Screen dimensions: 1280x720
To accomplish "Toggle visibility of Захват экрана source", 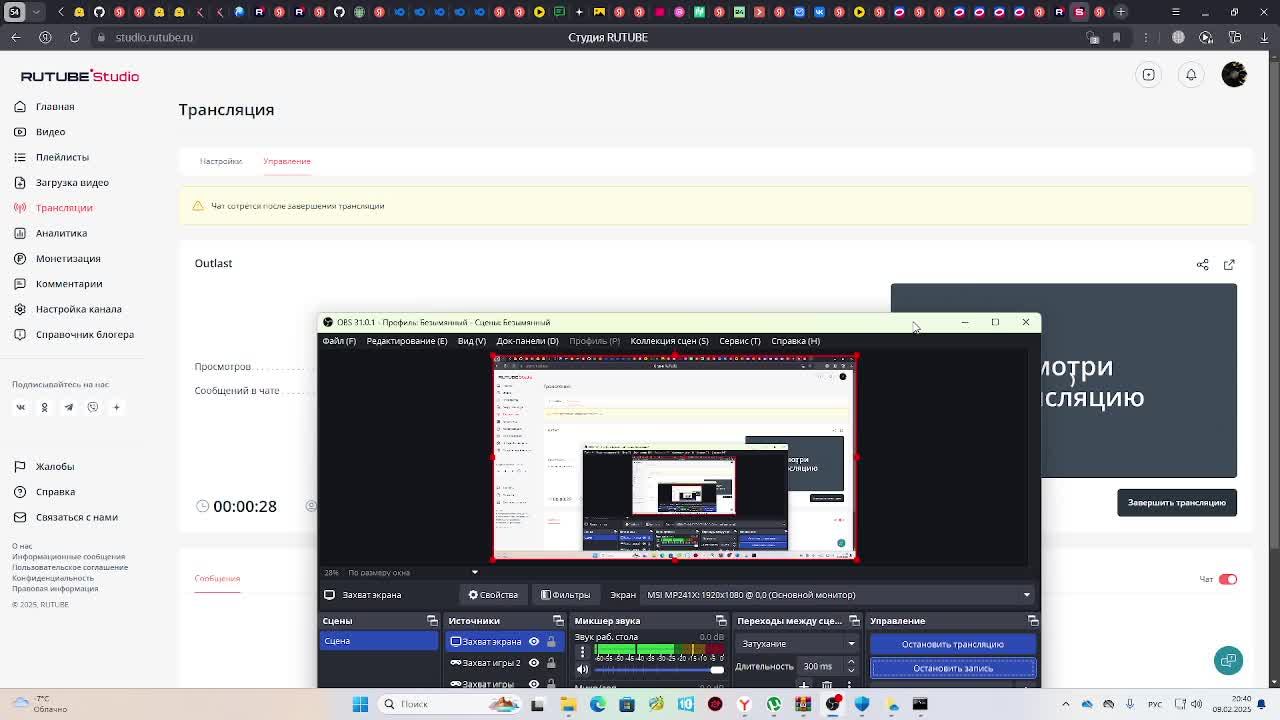I will pyautogui.click(x=534, y=641).
